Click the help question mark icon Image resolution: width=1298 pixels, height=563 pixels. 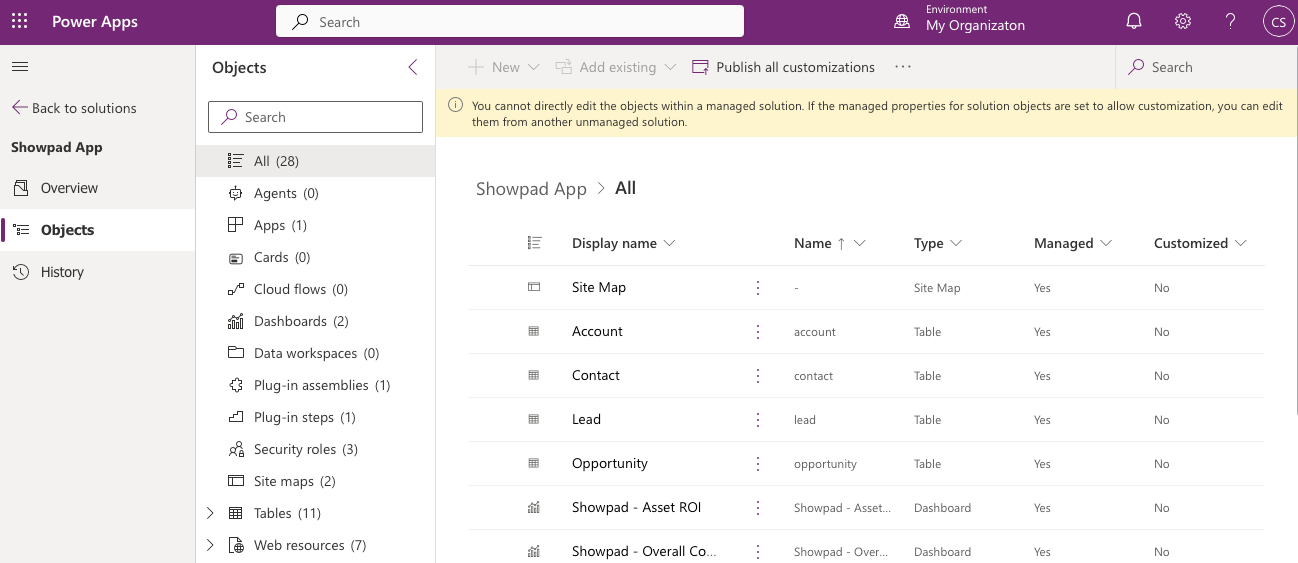click(1231, 22)
